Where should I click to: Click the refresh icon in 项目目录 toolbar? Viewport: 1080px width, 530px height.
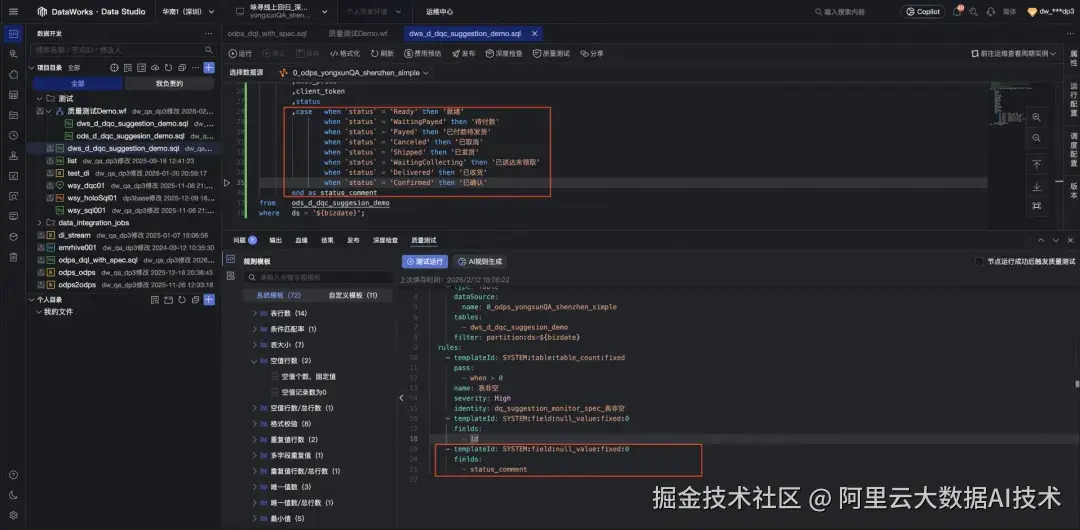click(168, 68)
